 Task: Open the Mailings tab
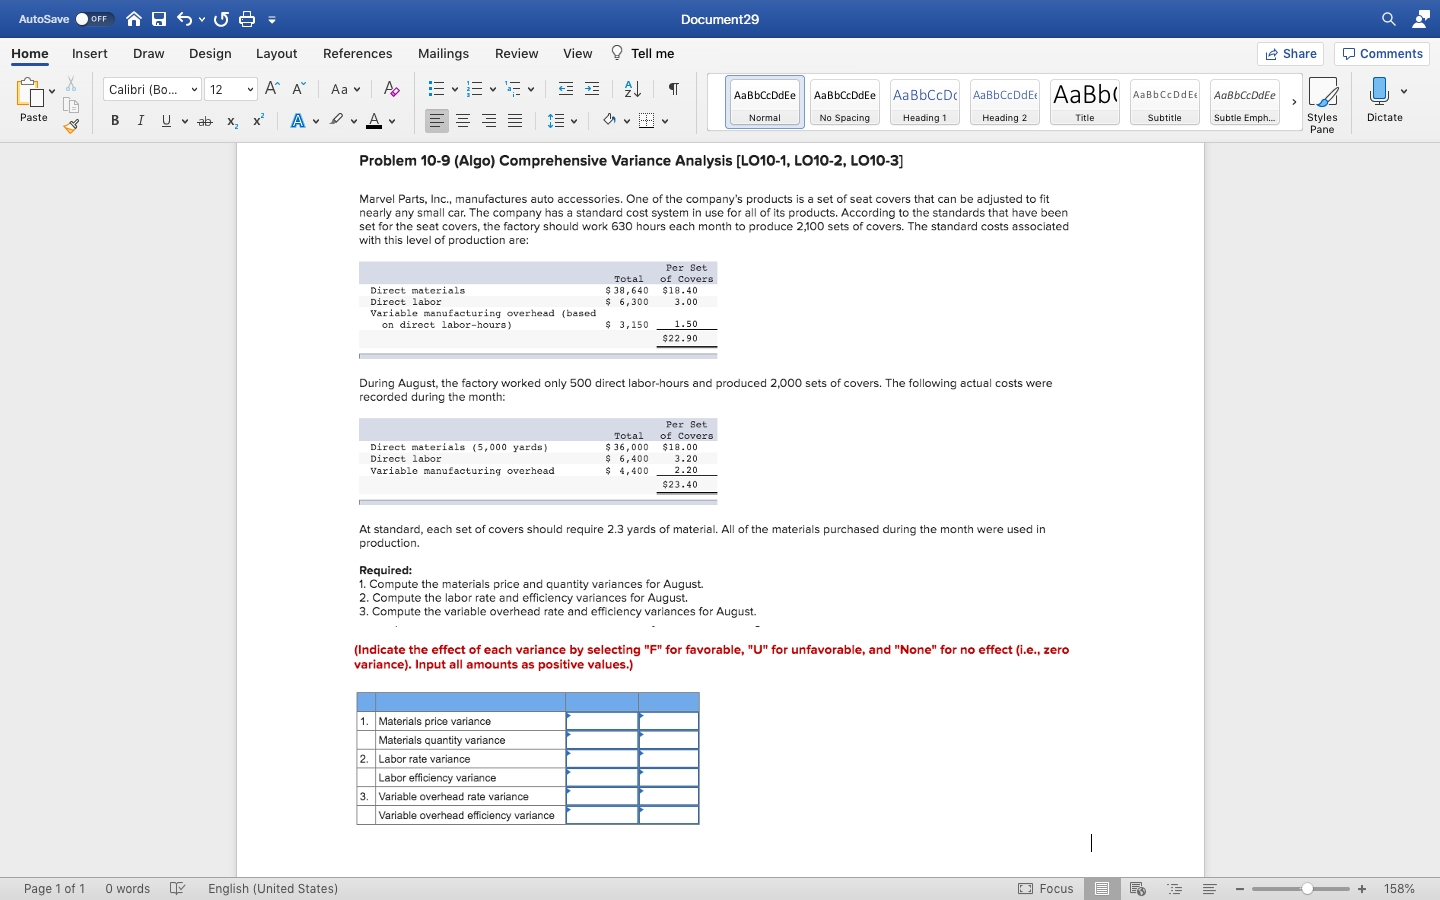pyautogui.click(x=443, y=54)
